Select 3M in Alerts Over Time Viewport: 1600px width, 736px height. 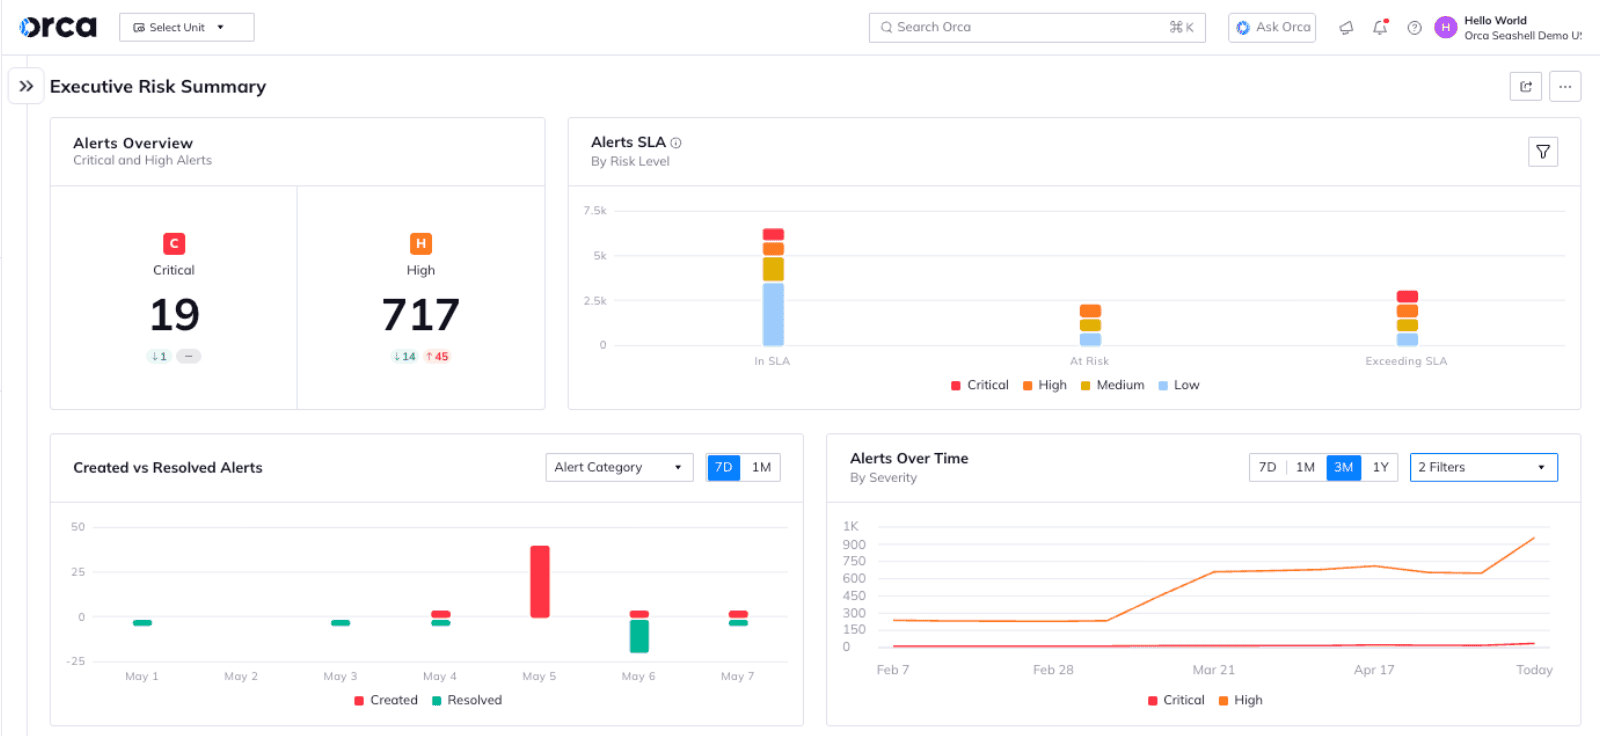(x=1343, y=467)
